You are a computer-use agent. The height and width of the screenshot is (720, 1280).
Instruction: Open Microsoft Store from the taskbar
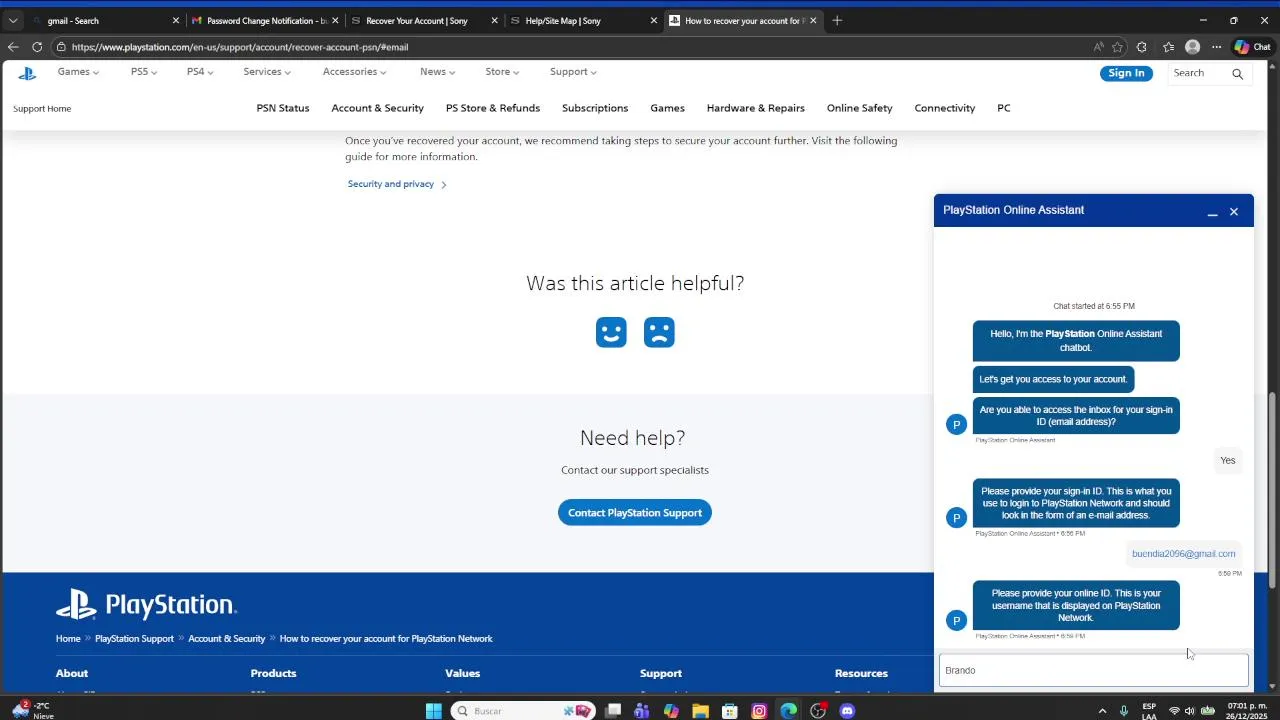click(730, 711)
